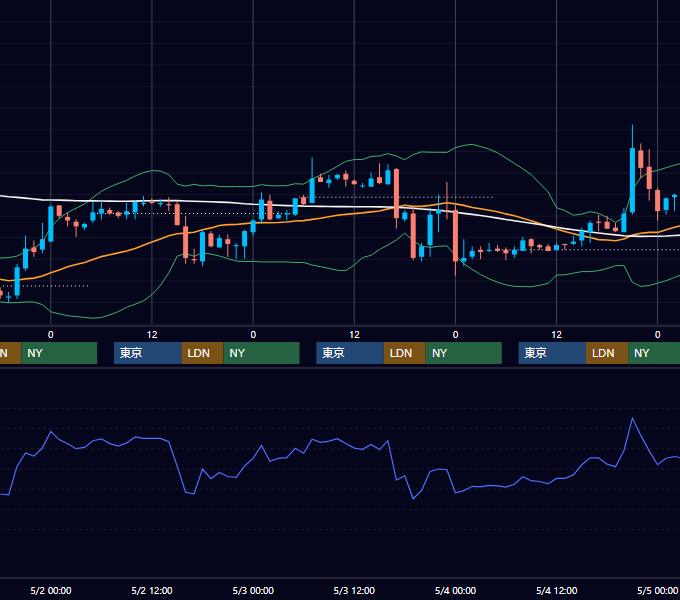The width and height of the screenshot is (680, 600).
Task: Click the 5/2 12:00 date label
Action: point(152,590)
